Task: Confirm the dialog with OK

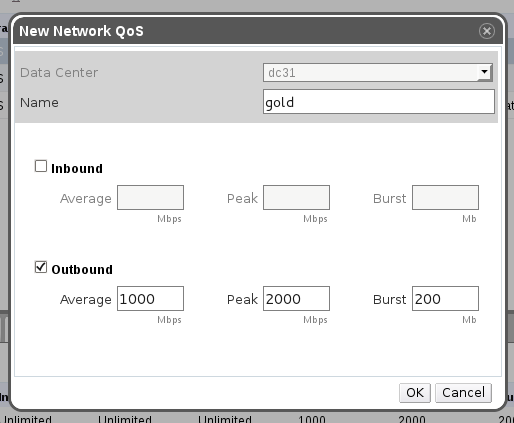Action: (x=415, y=393)
